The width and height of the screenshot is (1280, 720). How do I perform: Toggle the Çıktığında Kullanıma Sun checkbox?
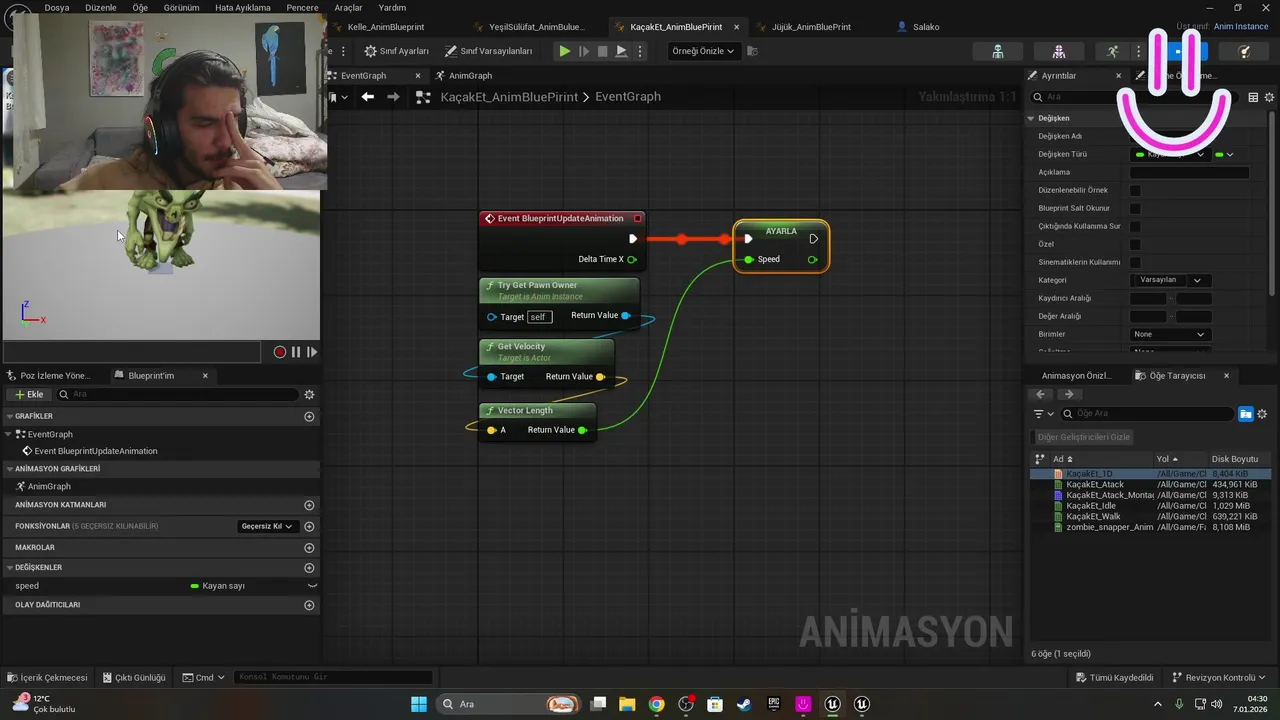point(1135,226)
